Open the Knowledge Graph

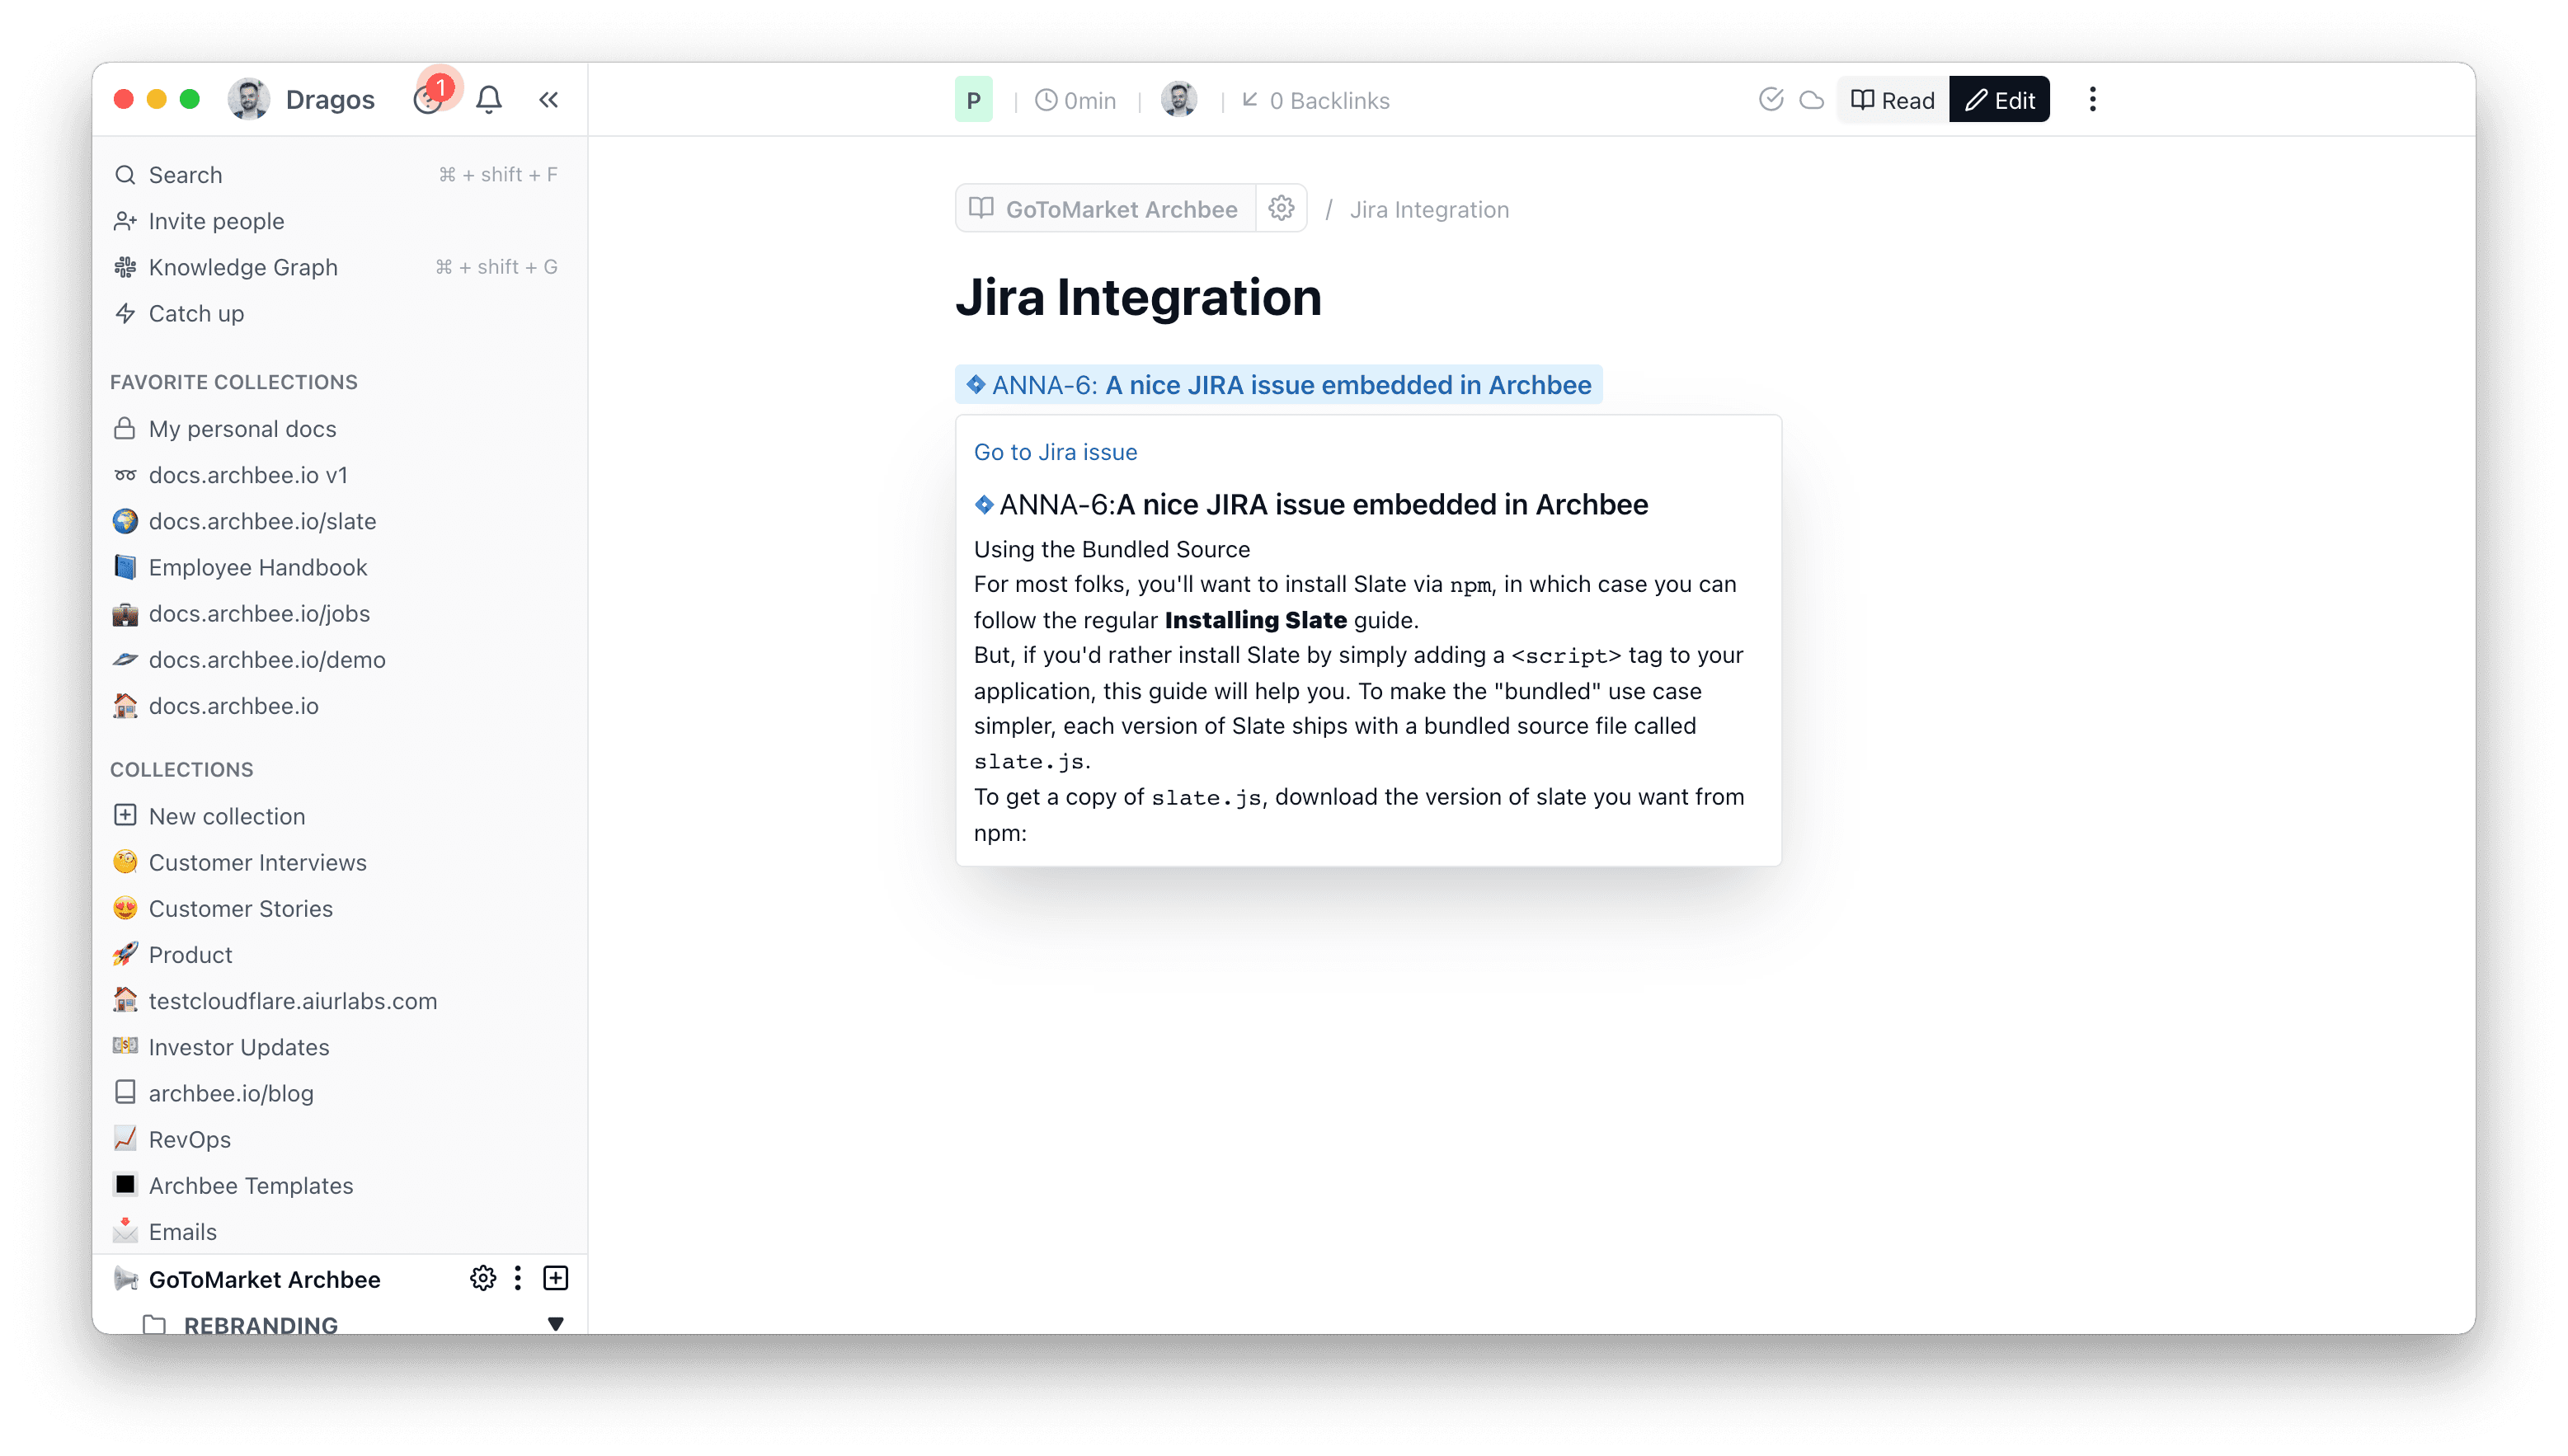tap(243, 267)
